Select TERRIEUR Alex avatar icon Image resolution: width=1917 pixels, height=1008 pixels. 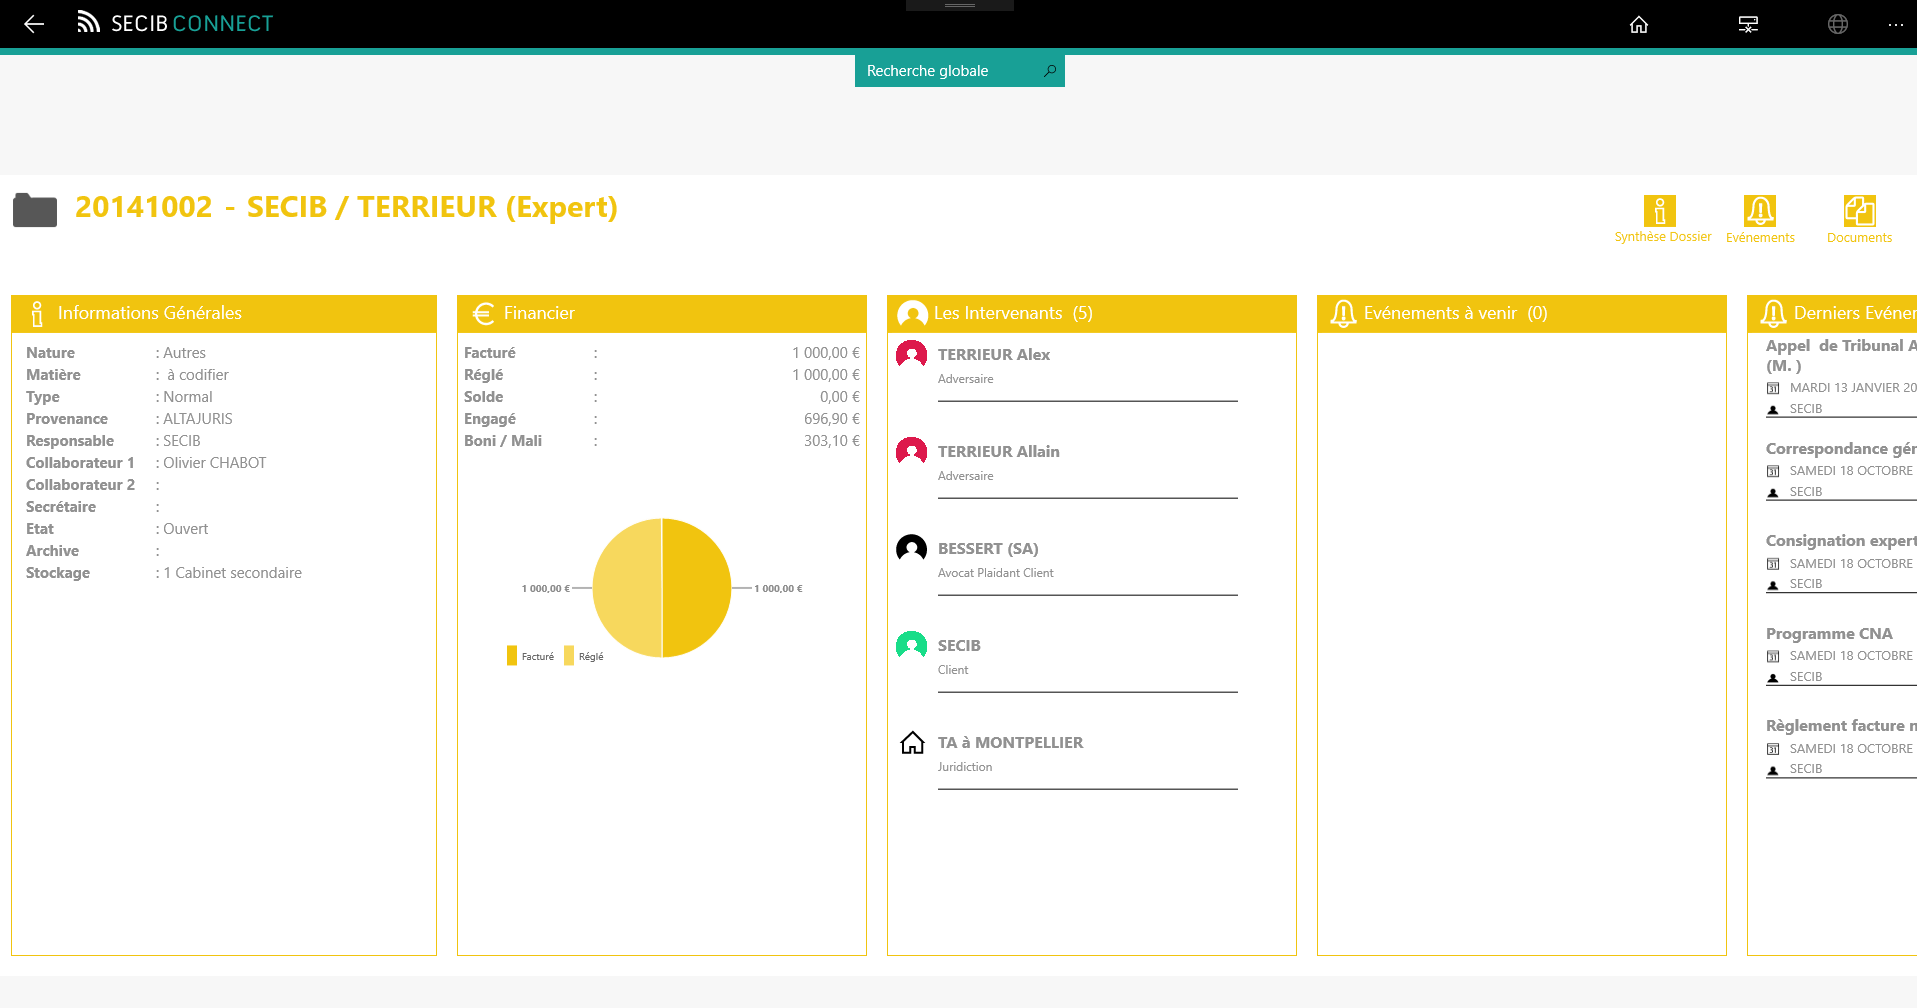(911, 354)
